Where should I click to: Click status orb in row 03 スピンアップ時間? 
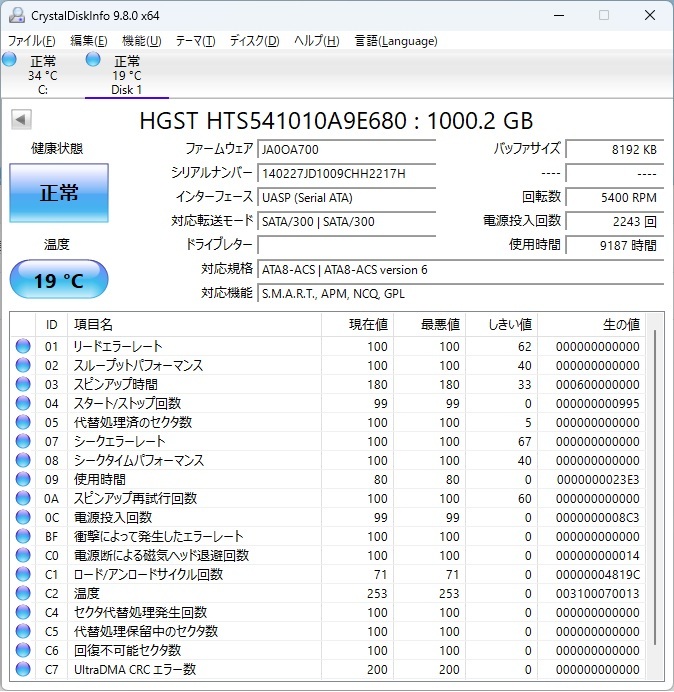(23, 384)
